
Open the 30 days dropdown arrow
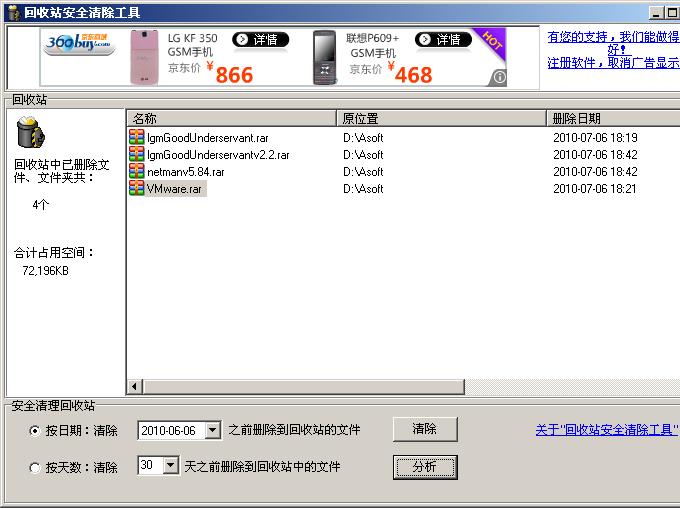coord(171,465)
